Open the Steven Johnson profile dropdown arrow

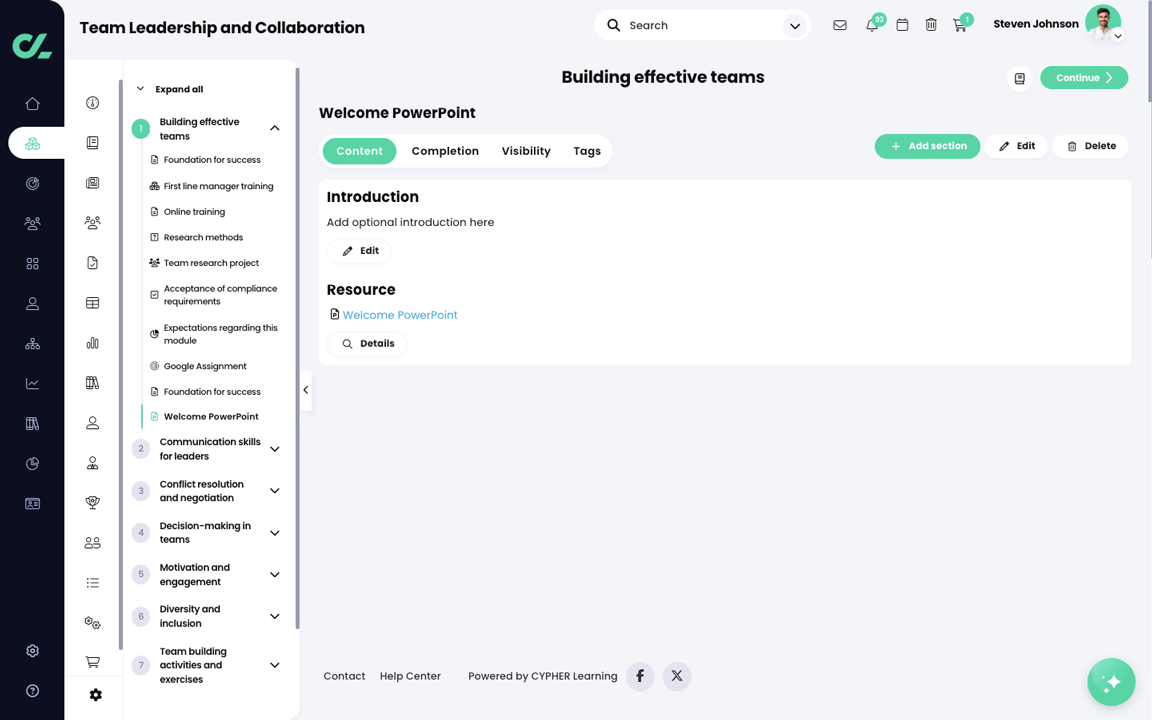[1119, 35]
